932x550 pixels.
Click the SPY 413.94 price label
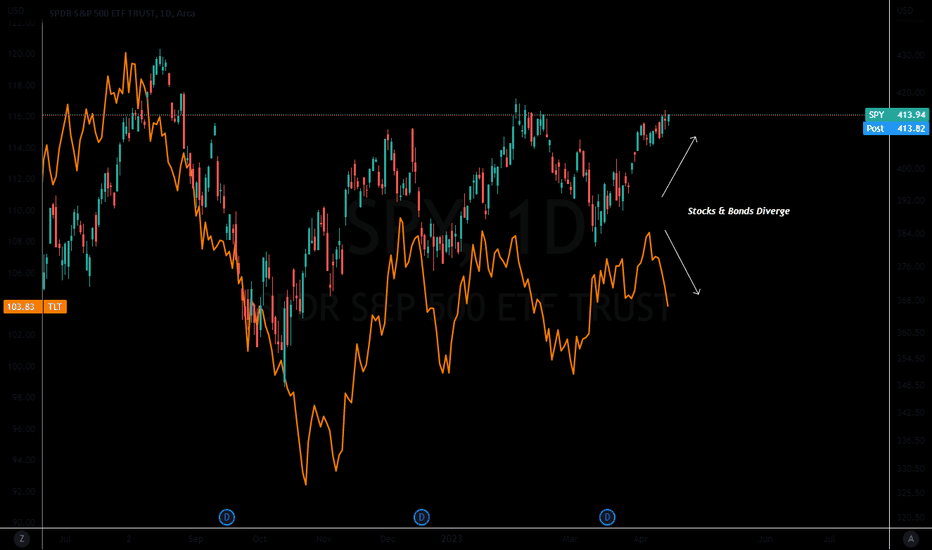tap(896, 115)
